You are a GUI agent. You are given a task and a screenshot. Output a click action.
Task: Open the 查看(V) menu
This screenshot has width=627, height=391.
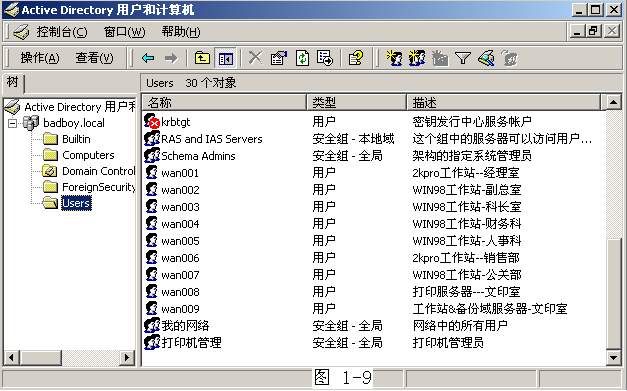click(94, 58)
